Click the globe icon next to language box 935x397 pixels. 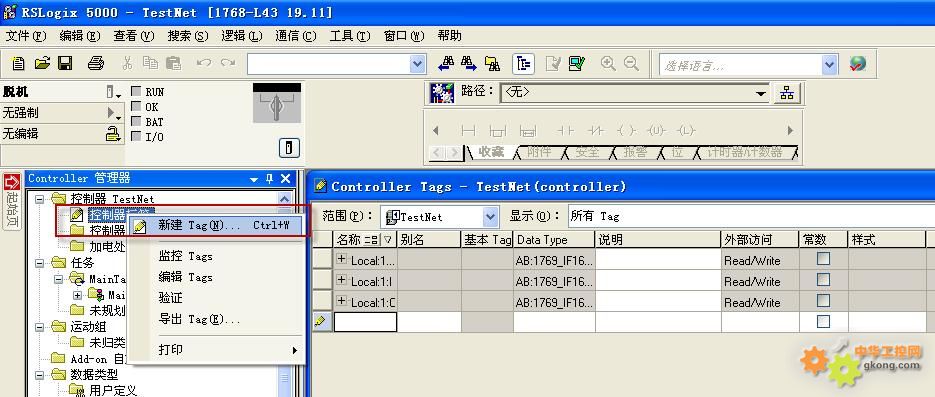point(857,64)
